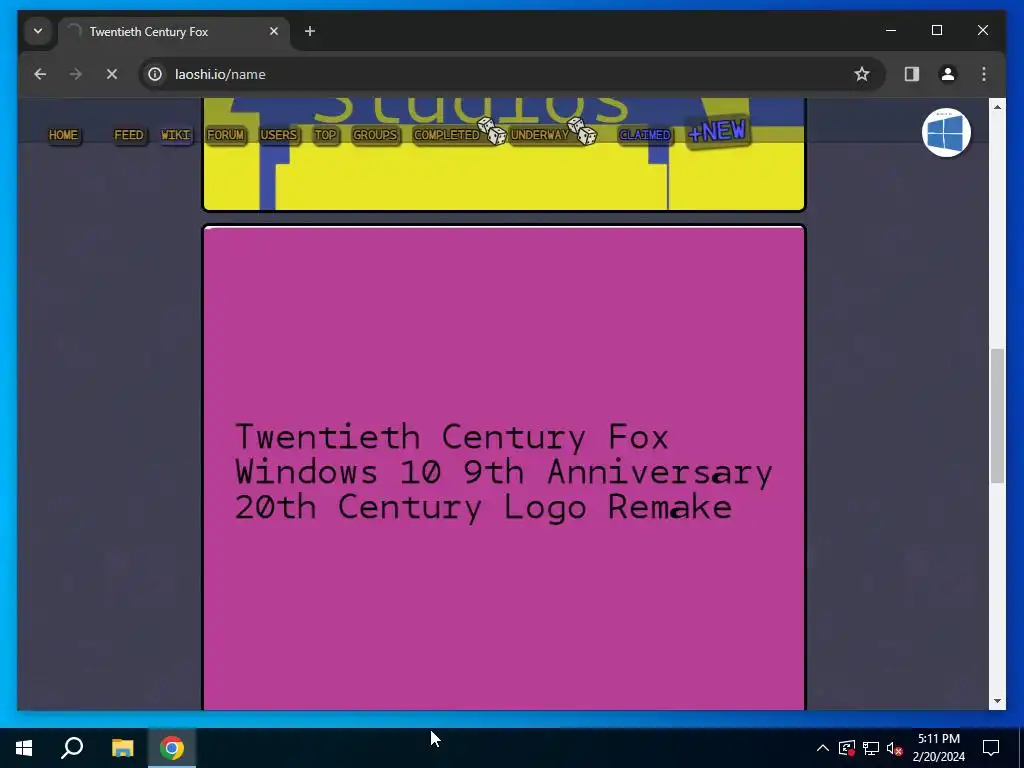Go to the WIKI page
The width and height of the screenshot is (1024, 768).
pyautogui.click(x=176, y=135)
